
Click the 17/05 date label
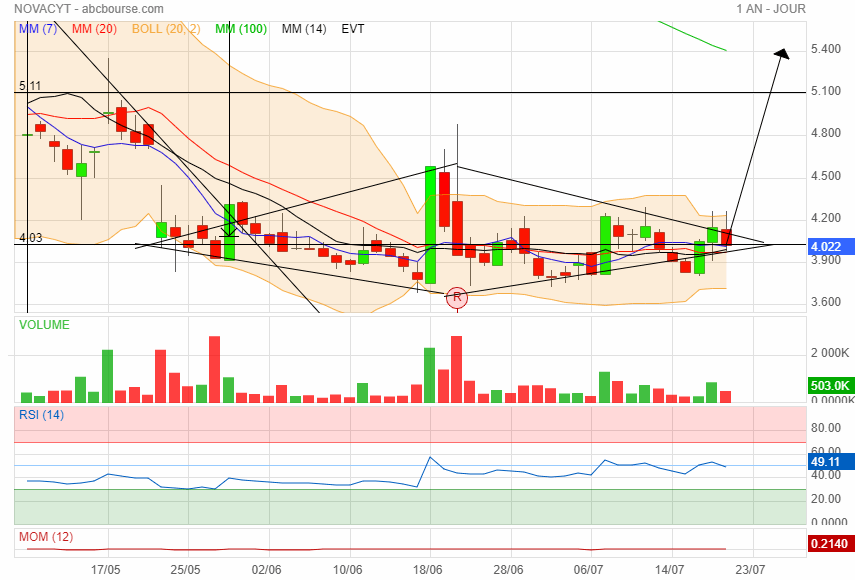click(x=106, y=570)
